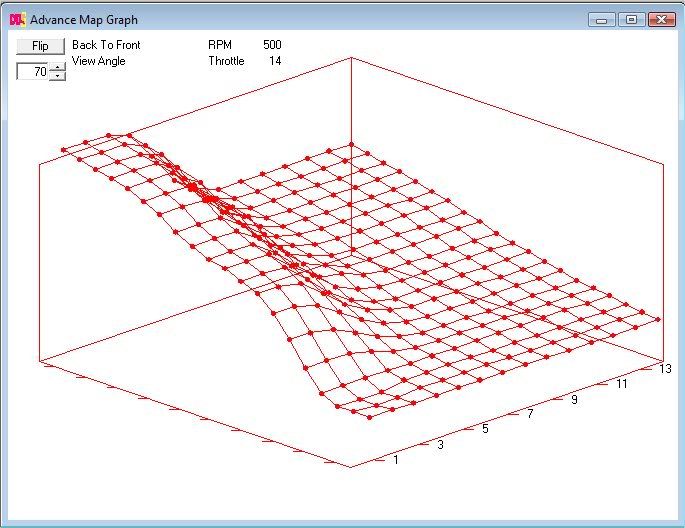Click the Throttle label text
The width and height of the screenshot is (685, 528).
click(226, 61)
